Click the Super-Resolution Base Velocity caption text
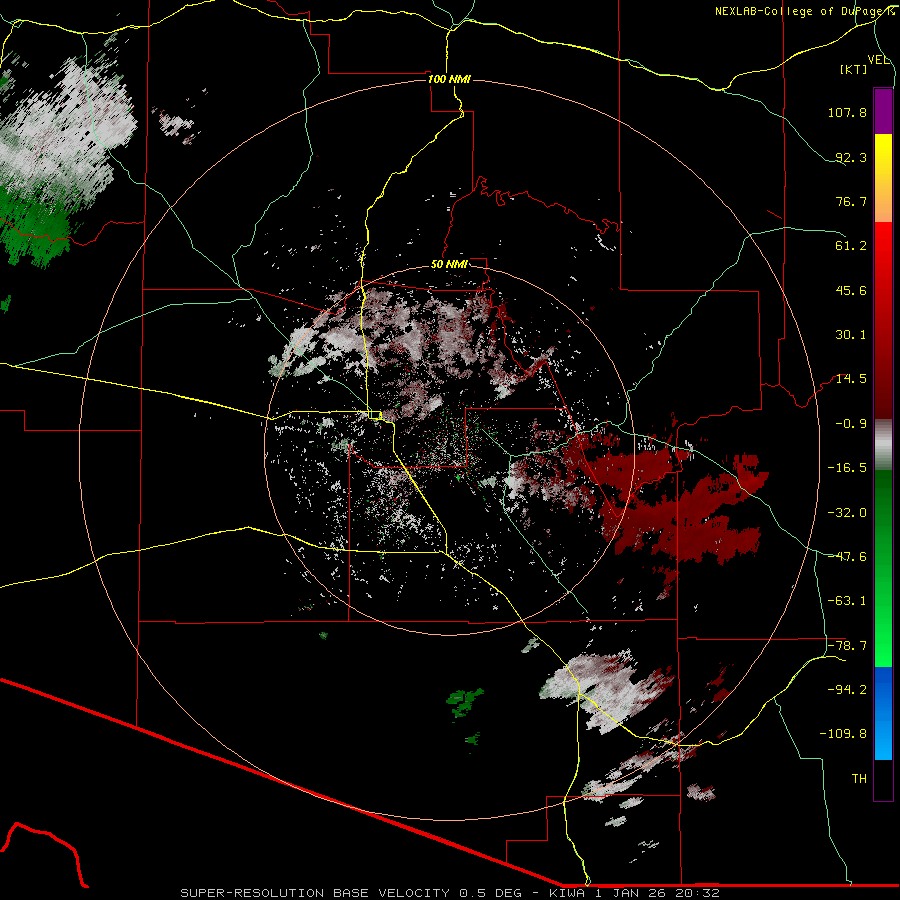The height and width of the screenshot is (900, 900). (x=449, y=893)
